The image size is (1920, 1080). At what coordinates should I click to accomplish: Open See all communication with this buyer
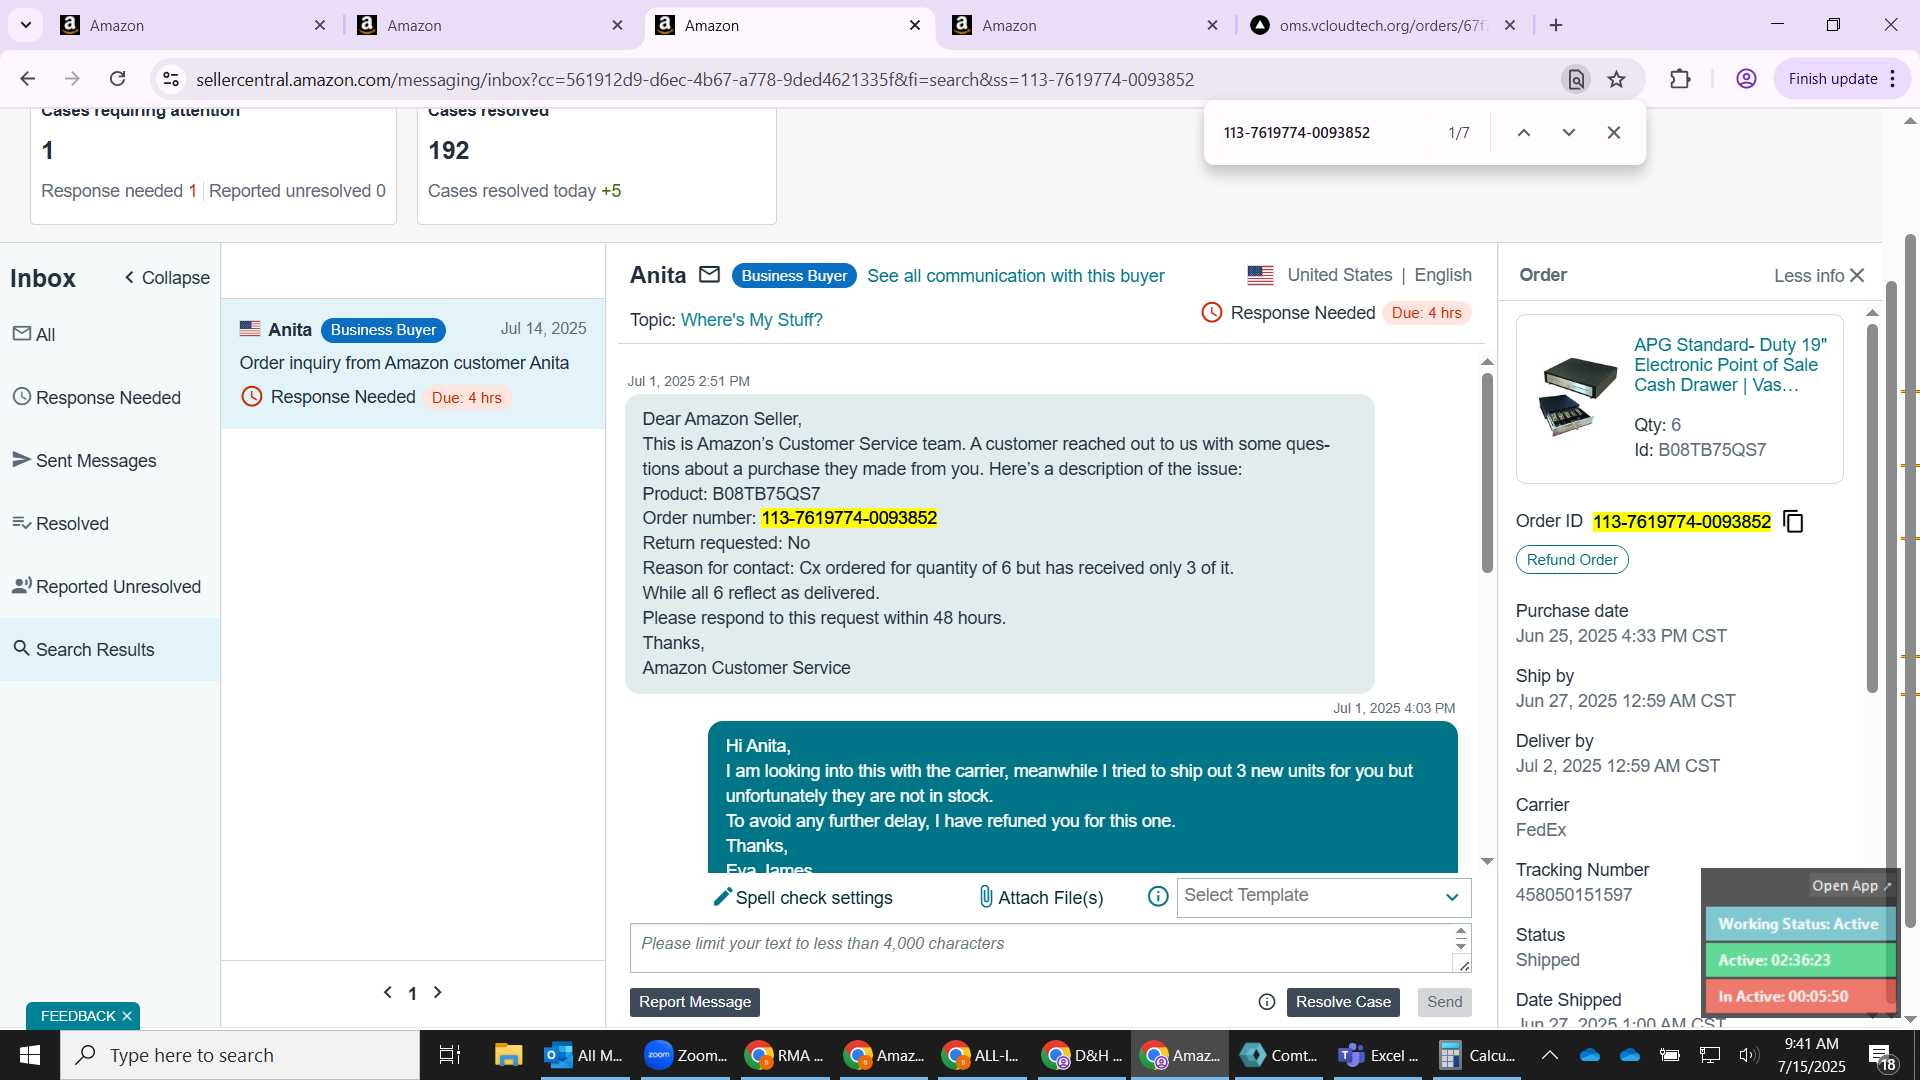(x=1015, y=276)
